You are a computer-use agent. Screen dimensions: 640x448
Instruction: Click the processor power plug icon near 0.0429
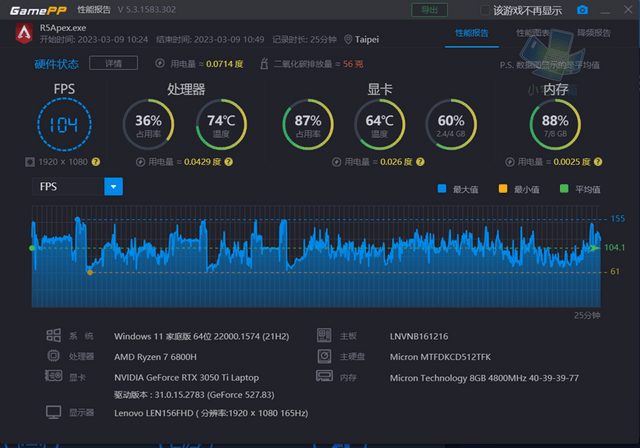(x=140, y=162)
